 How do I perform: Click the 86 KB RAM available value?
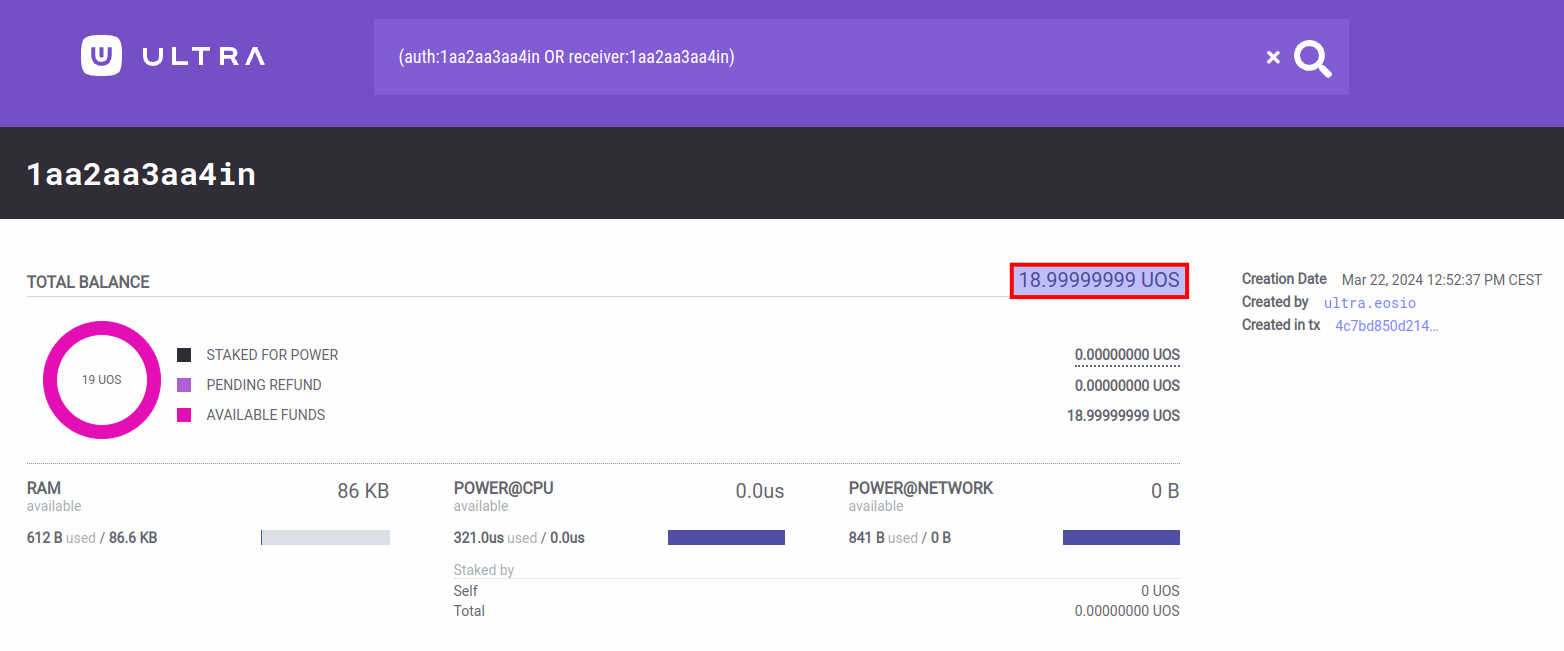tap(363, 491)
